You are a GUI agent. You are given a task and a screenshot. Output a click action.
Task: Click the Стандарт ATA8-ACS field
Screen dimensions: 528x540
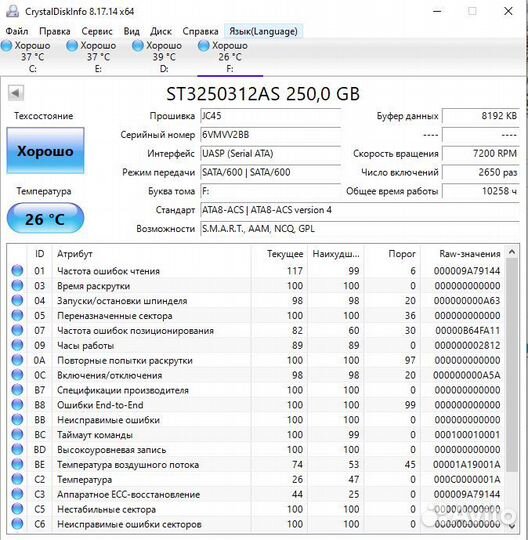point(360,210)
